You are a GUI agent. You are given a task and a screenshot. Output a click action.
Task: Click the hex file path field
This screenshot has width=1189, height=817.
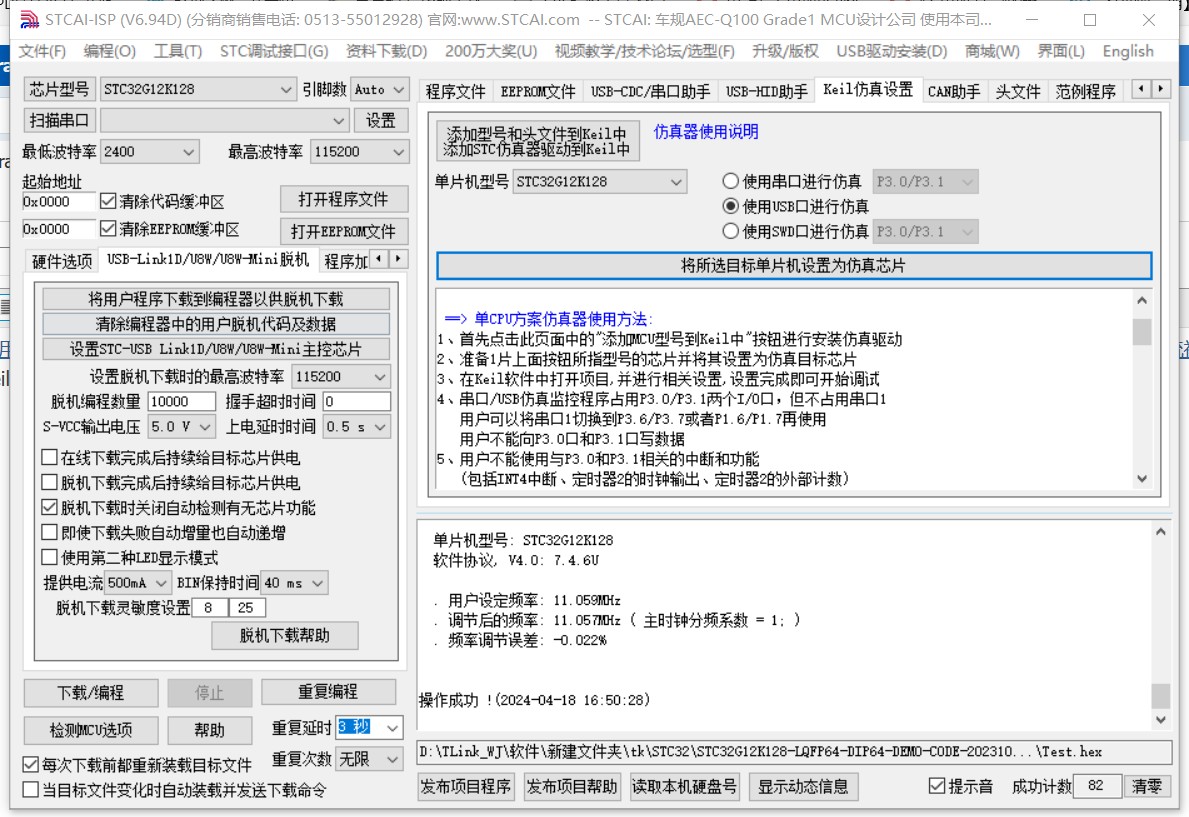794,752
